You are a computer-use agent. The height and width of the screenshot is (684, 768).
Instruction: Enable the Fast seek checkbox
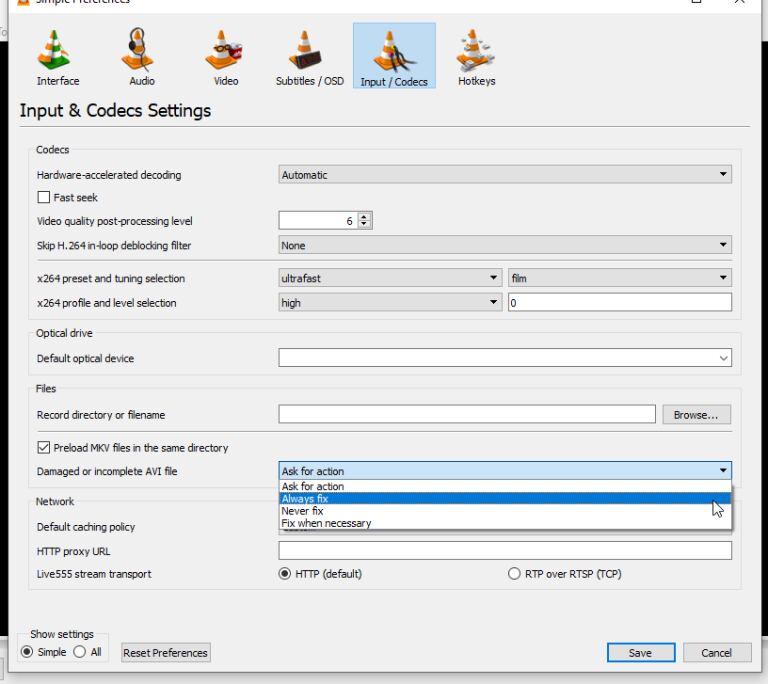point(44,198)
